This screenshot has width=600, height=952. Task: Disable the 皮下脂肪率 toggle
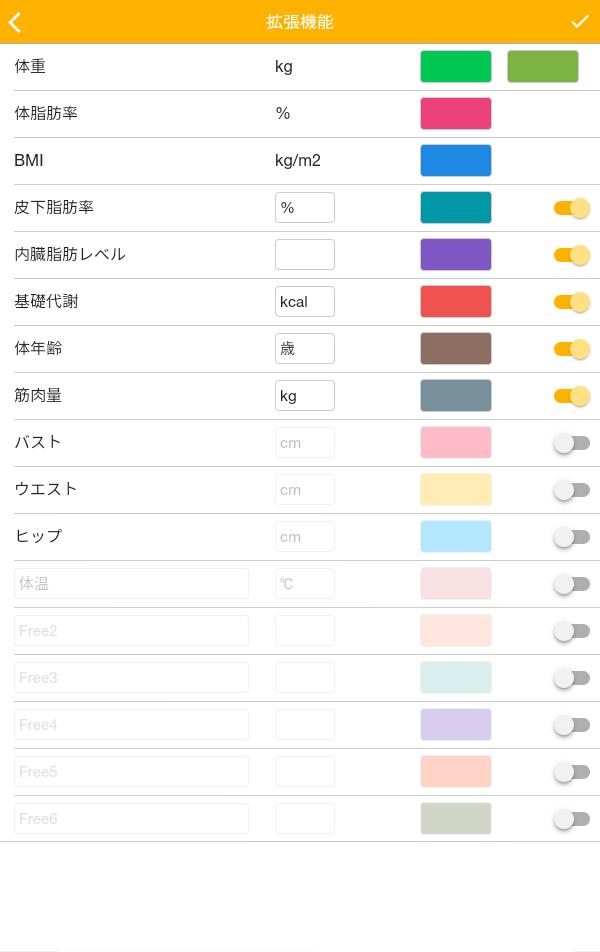[x=571, y=208]
